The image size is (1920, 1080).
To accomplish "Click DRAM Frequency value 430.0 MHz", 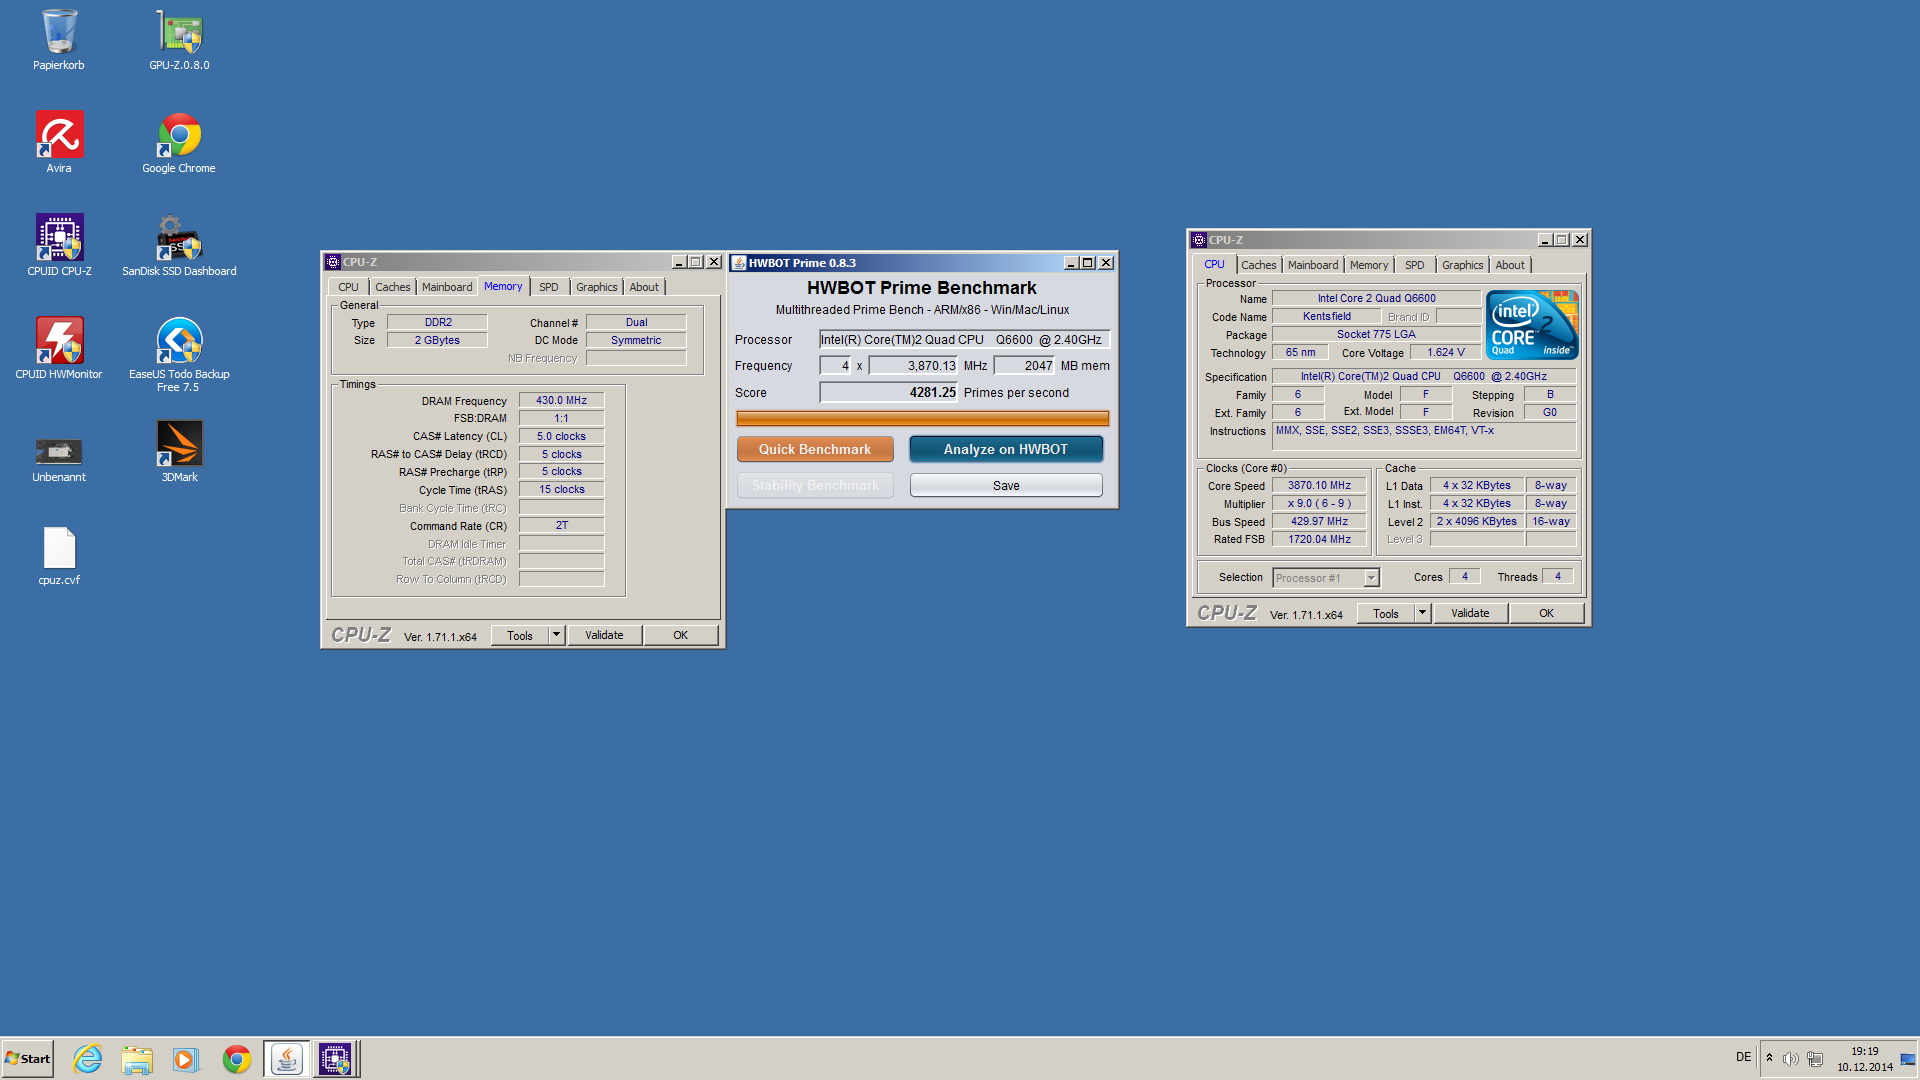I will click(561, 401).
